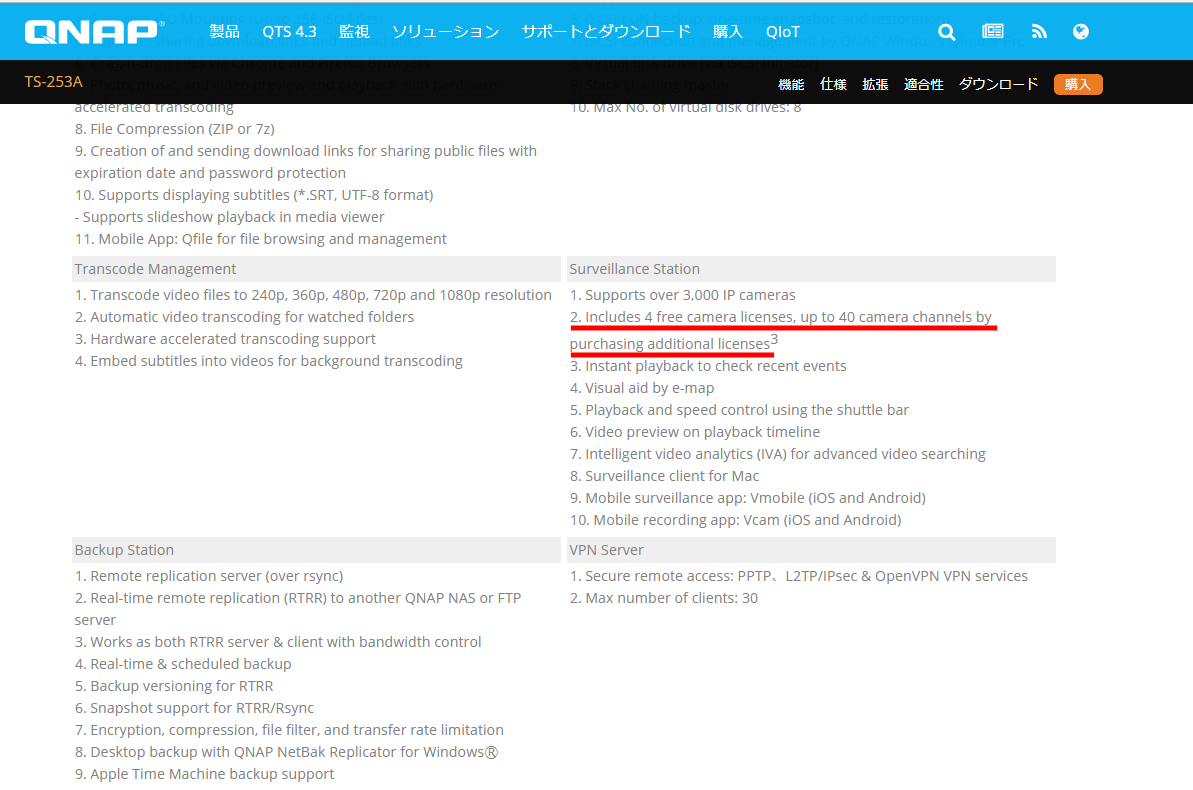Click the footnote 3 superscript after licenses
Image resolution: width=1193 pixels, height=790 pixels.
click(775, 339)
